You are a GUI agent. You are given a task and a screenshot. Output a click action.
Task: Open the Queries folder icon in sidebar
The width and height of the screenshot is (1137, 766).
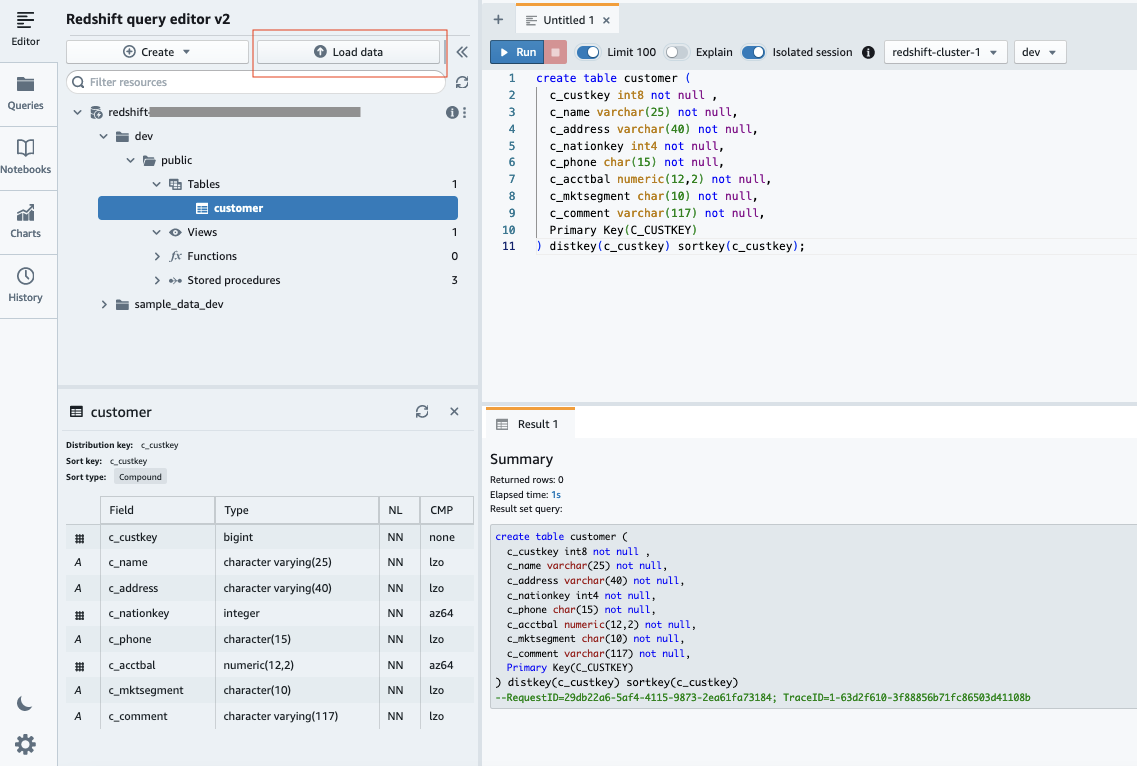click(26, 91)
